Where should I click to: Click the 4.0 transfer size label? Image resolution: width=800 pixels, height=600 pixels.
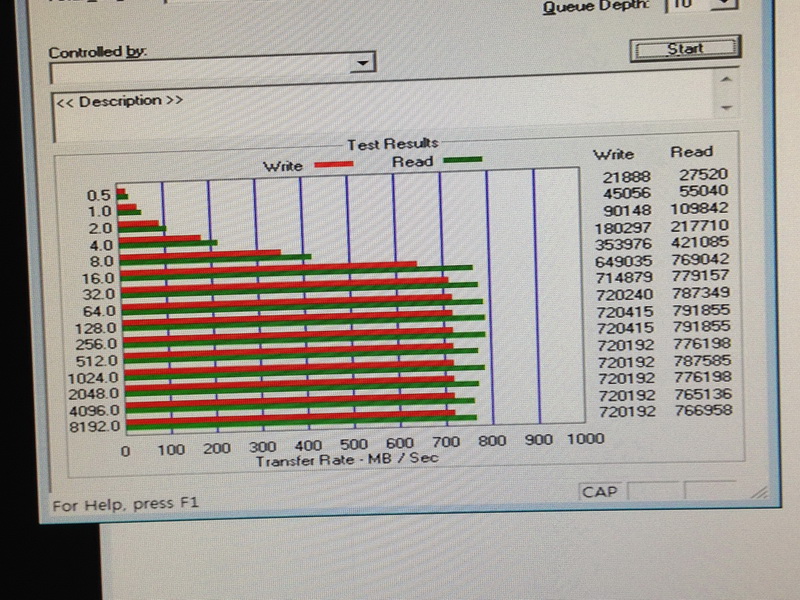click(101, 245)
